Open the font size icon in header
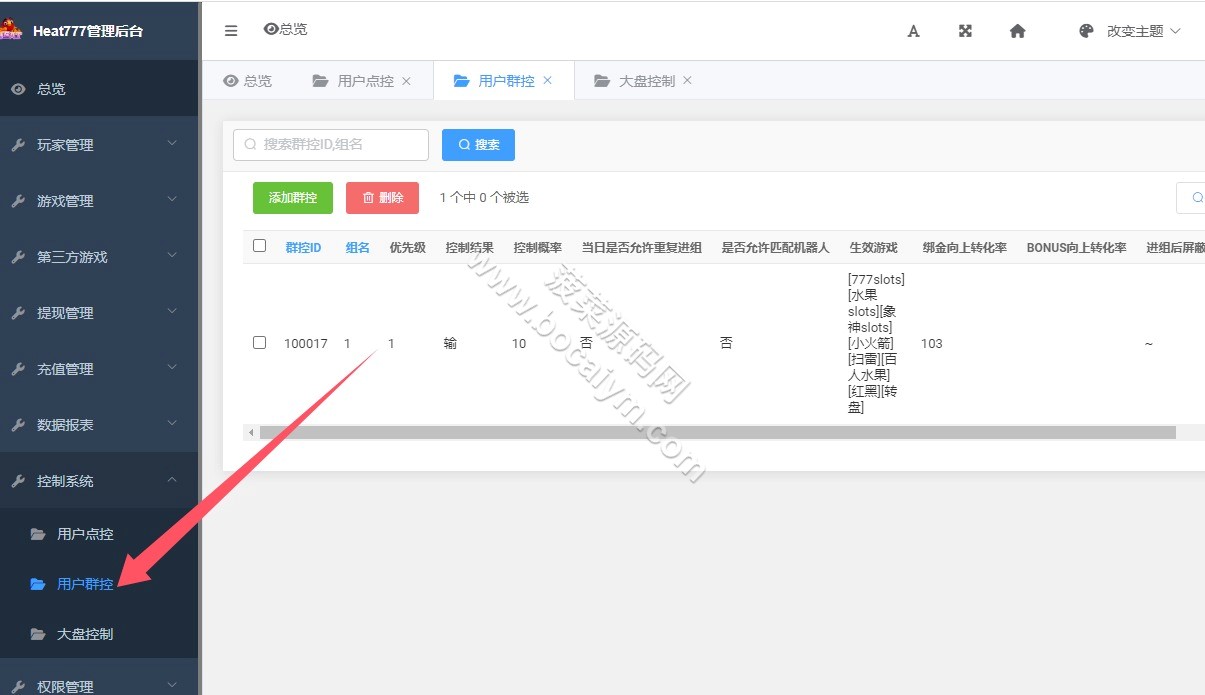Image resolution: width=1205 pixels, height=695 pixels. pos(913,31)
